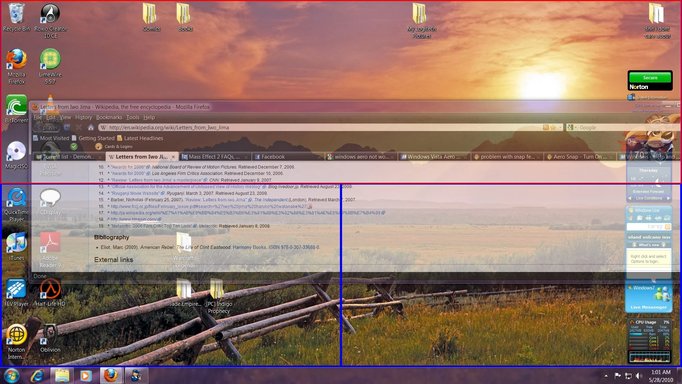Viewport: 682px width, 384px height.
Task: Open the My Logitech Pictures folder
Action: (421, 20)
